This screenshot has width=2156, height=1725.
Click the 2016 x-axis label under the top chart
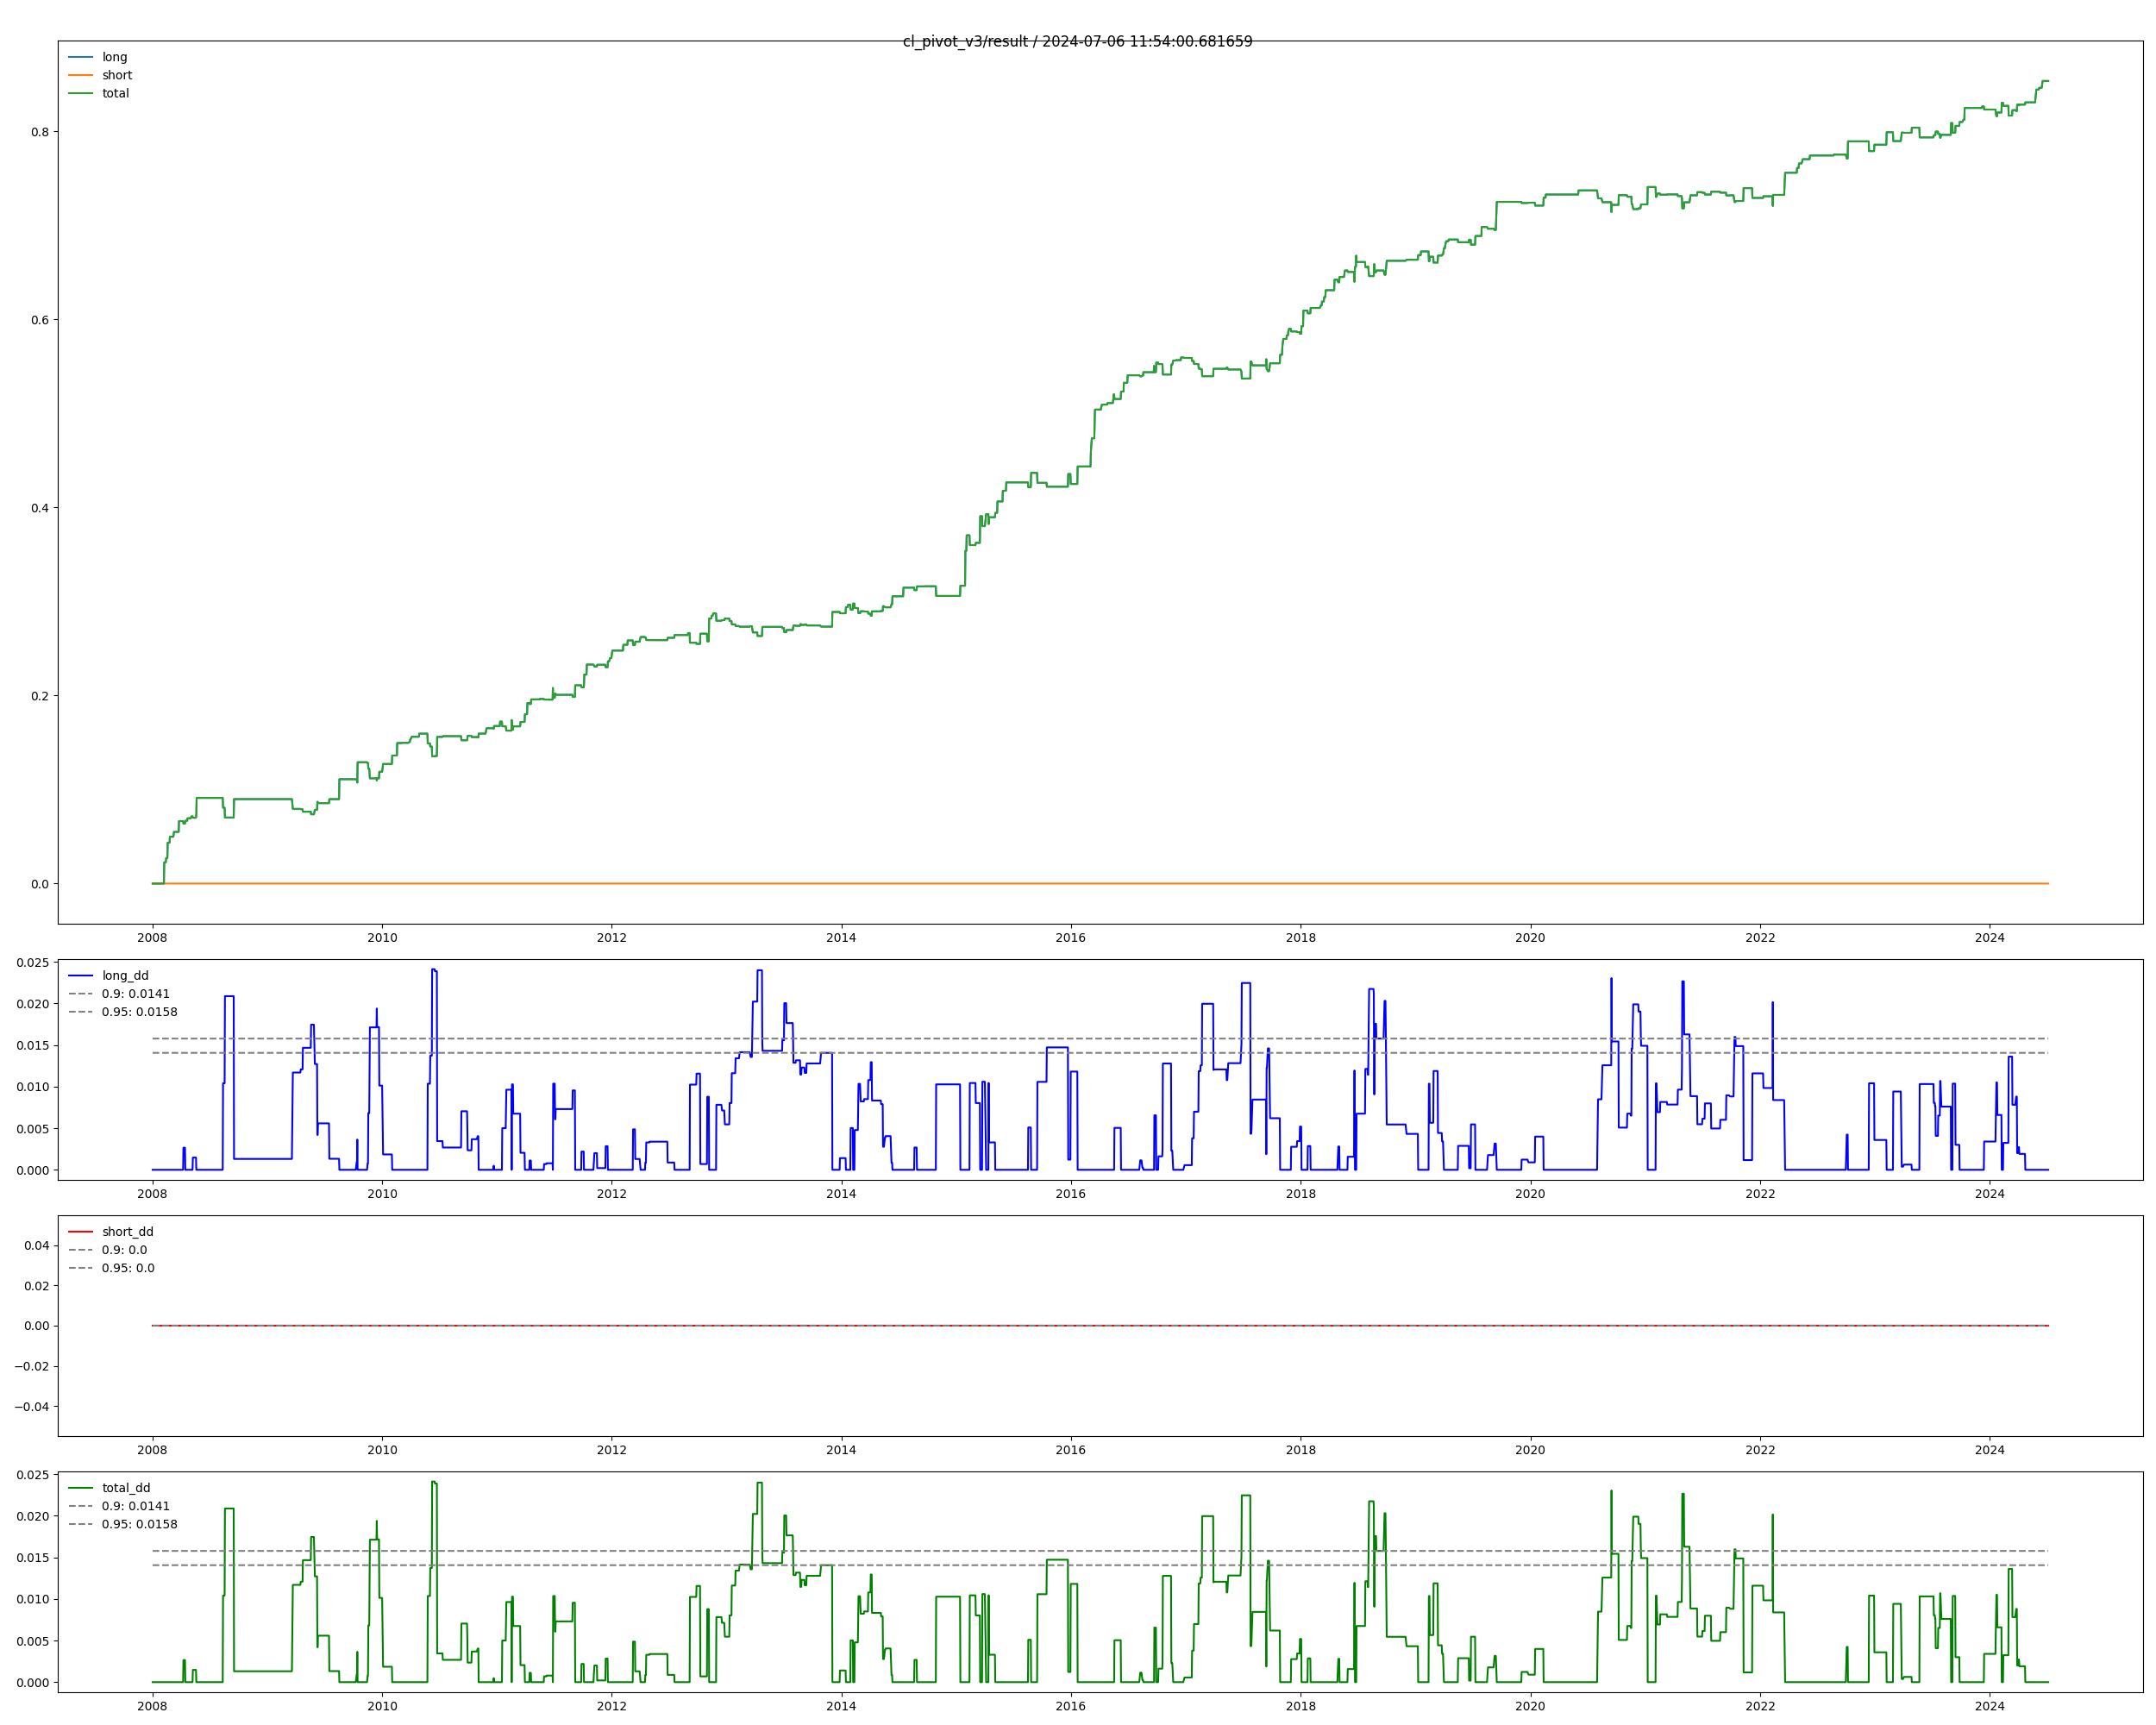click(x=1071, y=938)
